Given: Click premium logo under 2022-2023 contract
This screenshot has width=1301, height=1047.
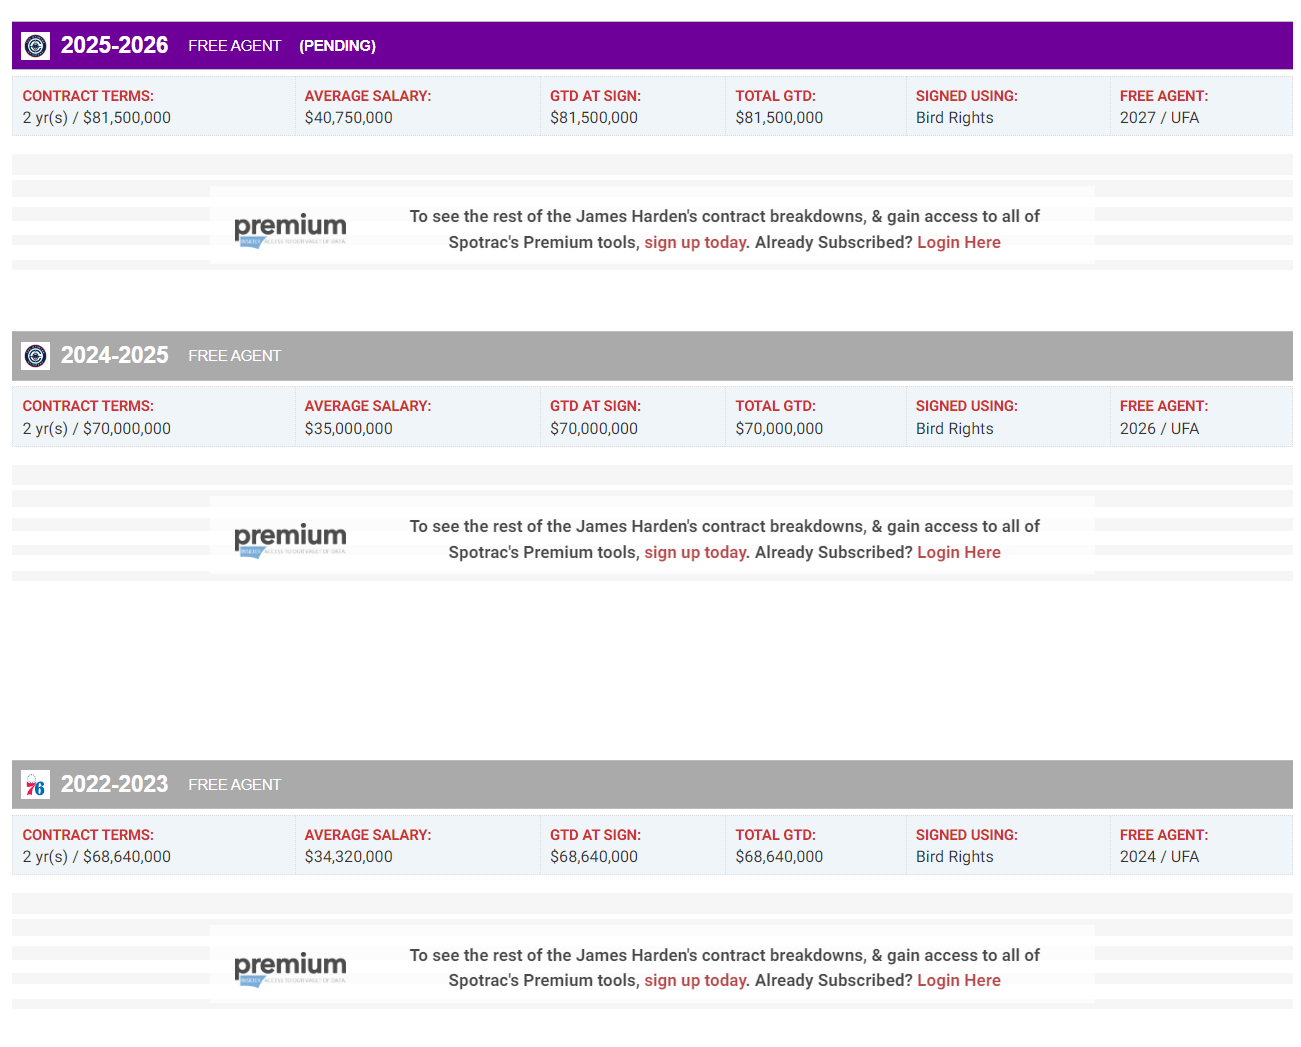Looking at the screenshot, I should pyautogui.click(x=290, y=969).
